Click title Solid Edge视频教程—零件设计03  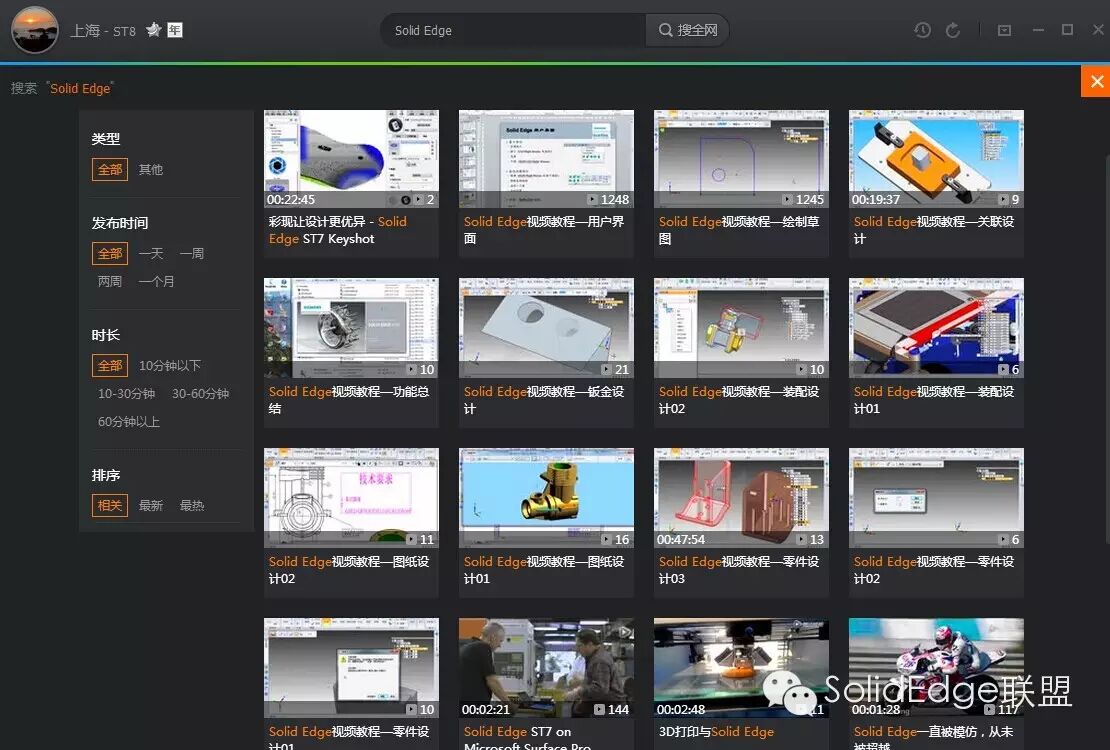[739, 570]
